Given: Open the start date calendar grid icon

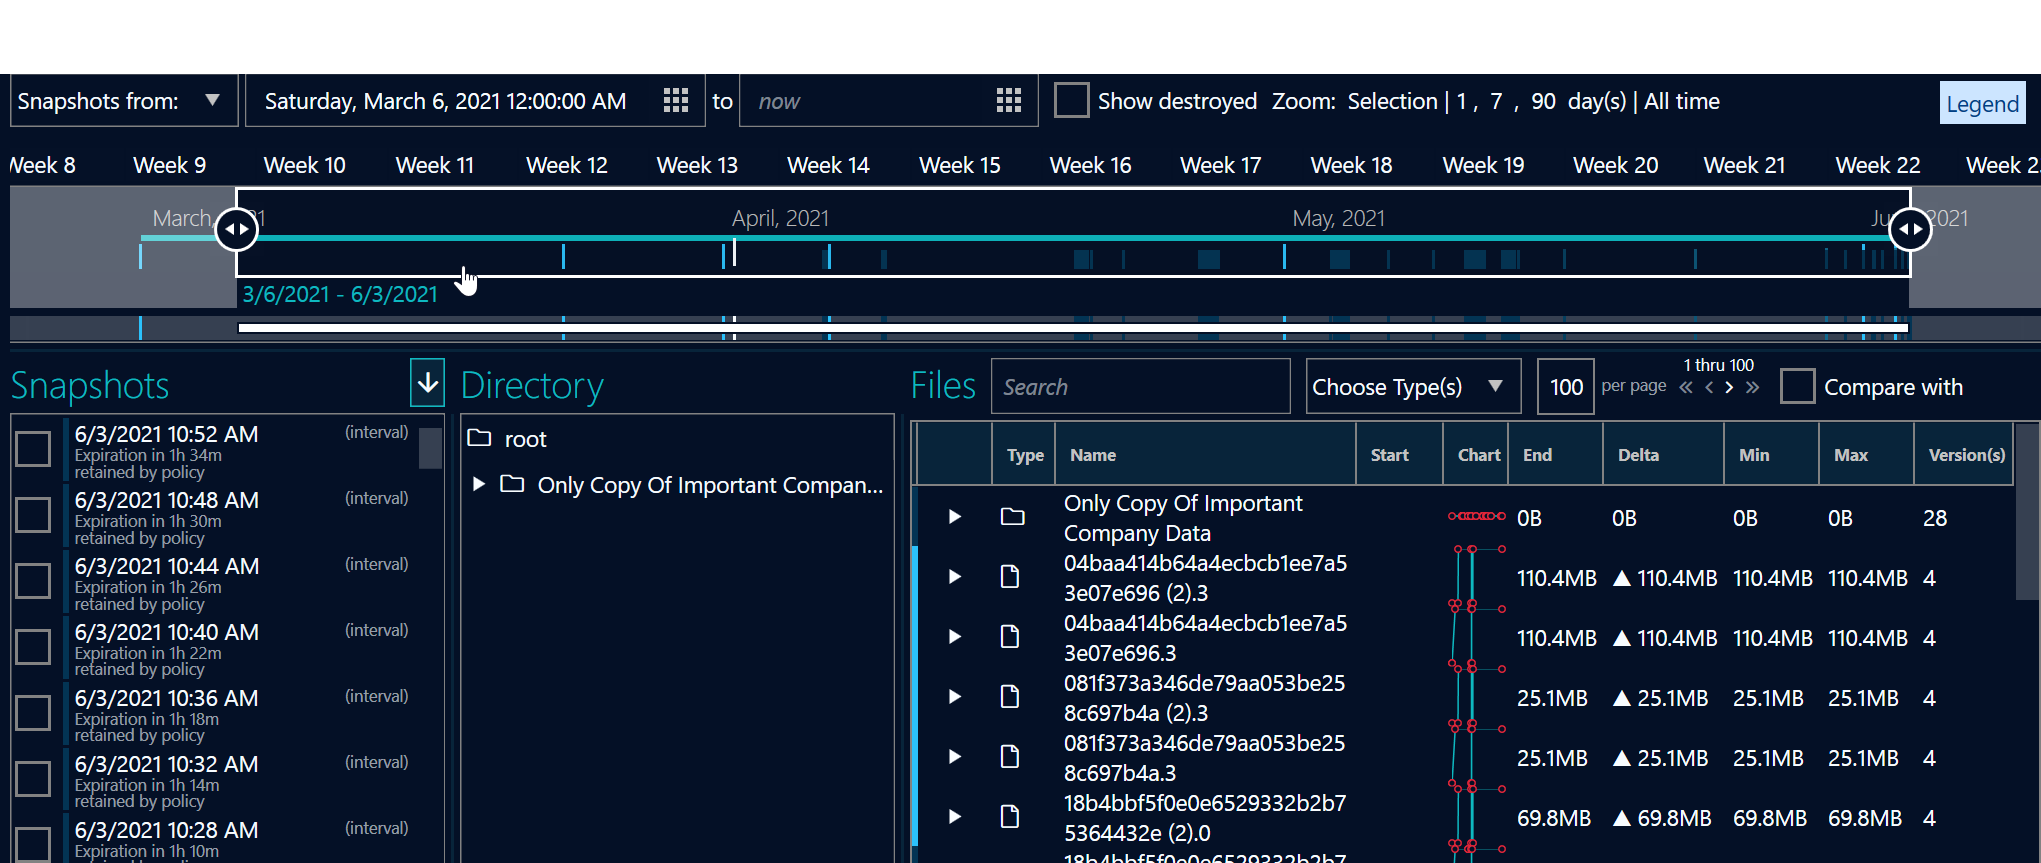Looking at the screenshot, I should [x=676, y=101].
